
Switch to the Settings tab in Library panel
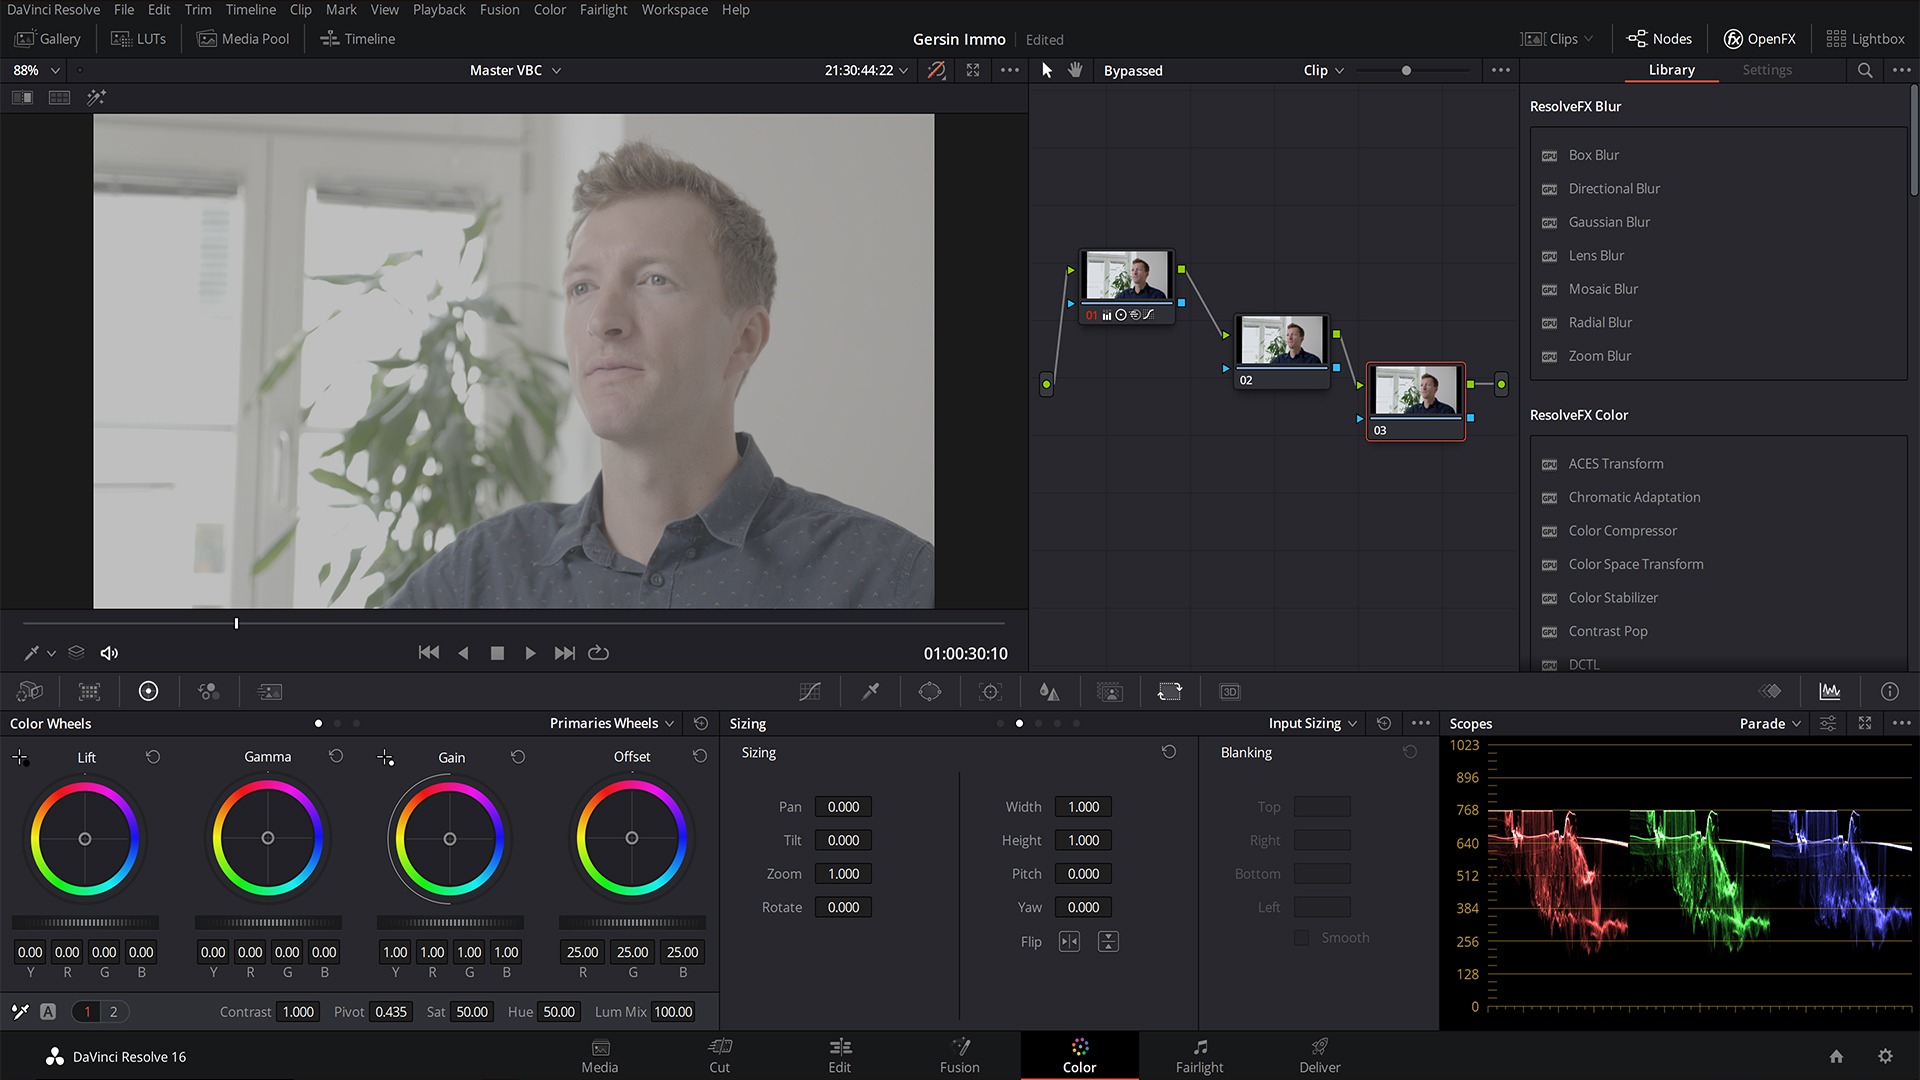[x=1766, y=70]
